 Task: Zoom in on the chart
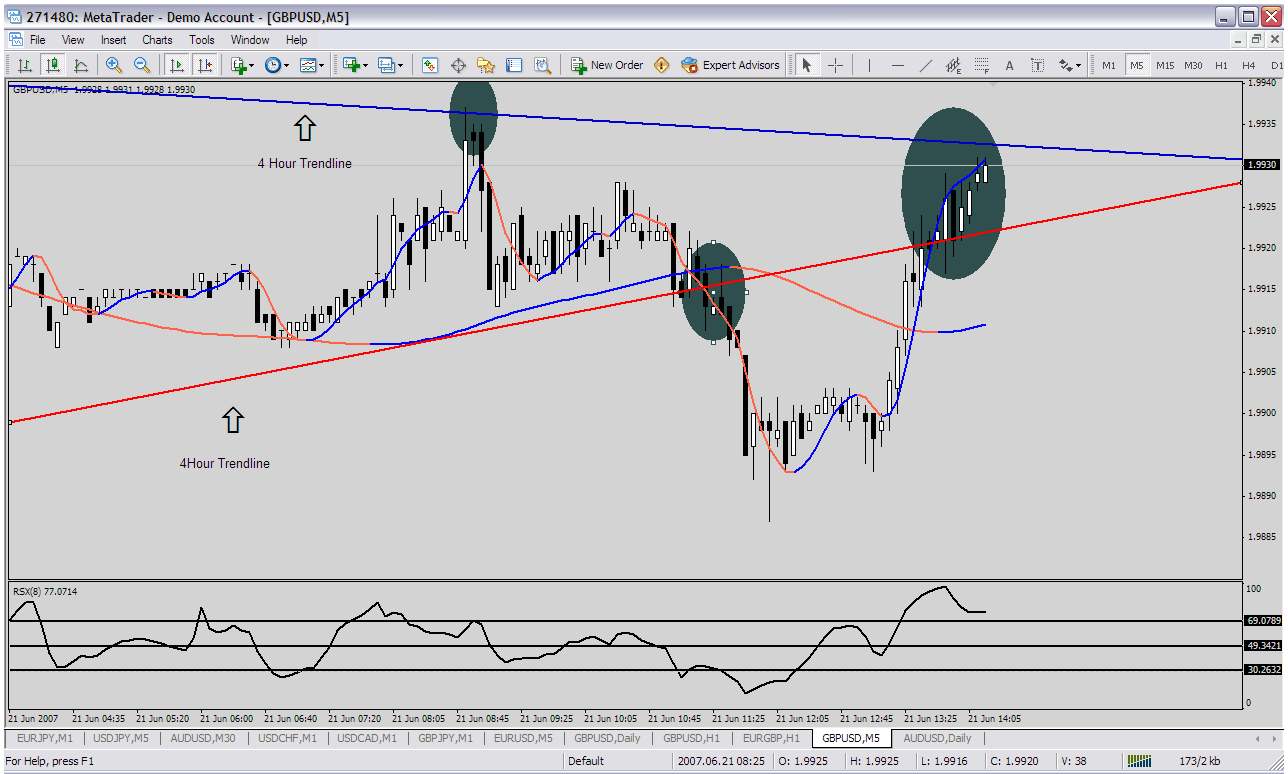pos(114,65)
